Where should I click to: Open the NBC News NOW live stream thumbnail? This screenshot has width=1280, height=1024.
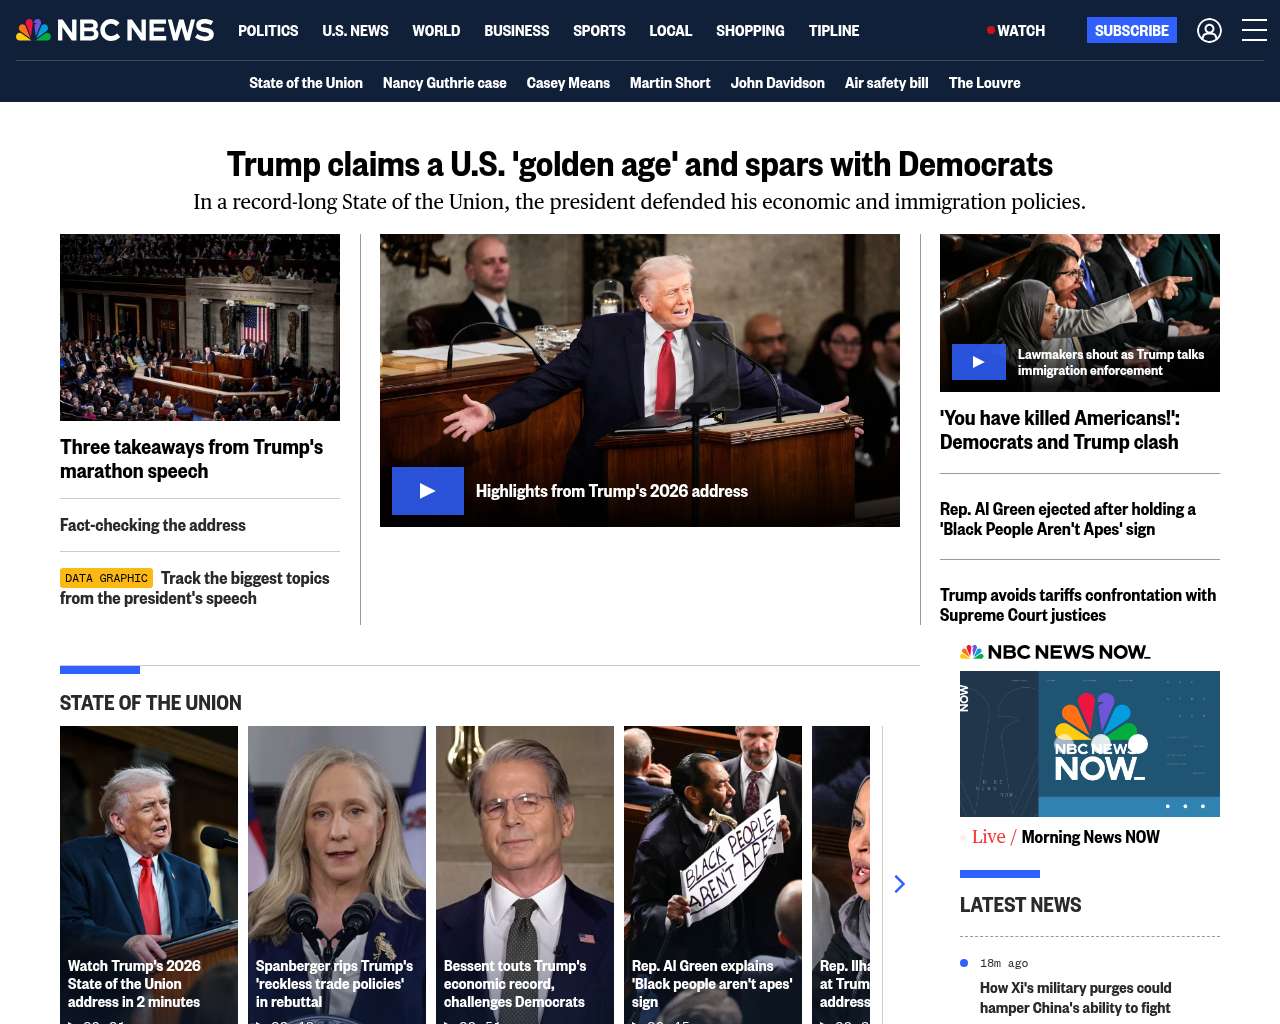(x=1090, y=744)
